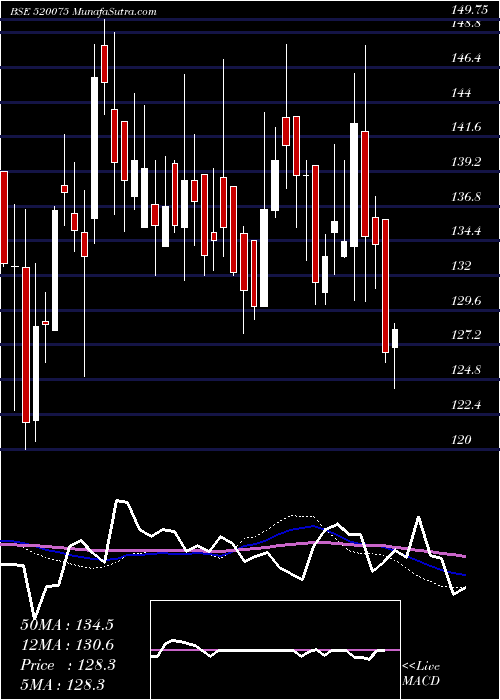Click the 12MA : 130.6 readout
The height and width of the screenshot is (700, 500).
tap(67, 645)
